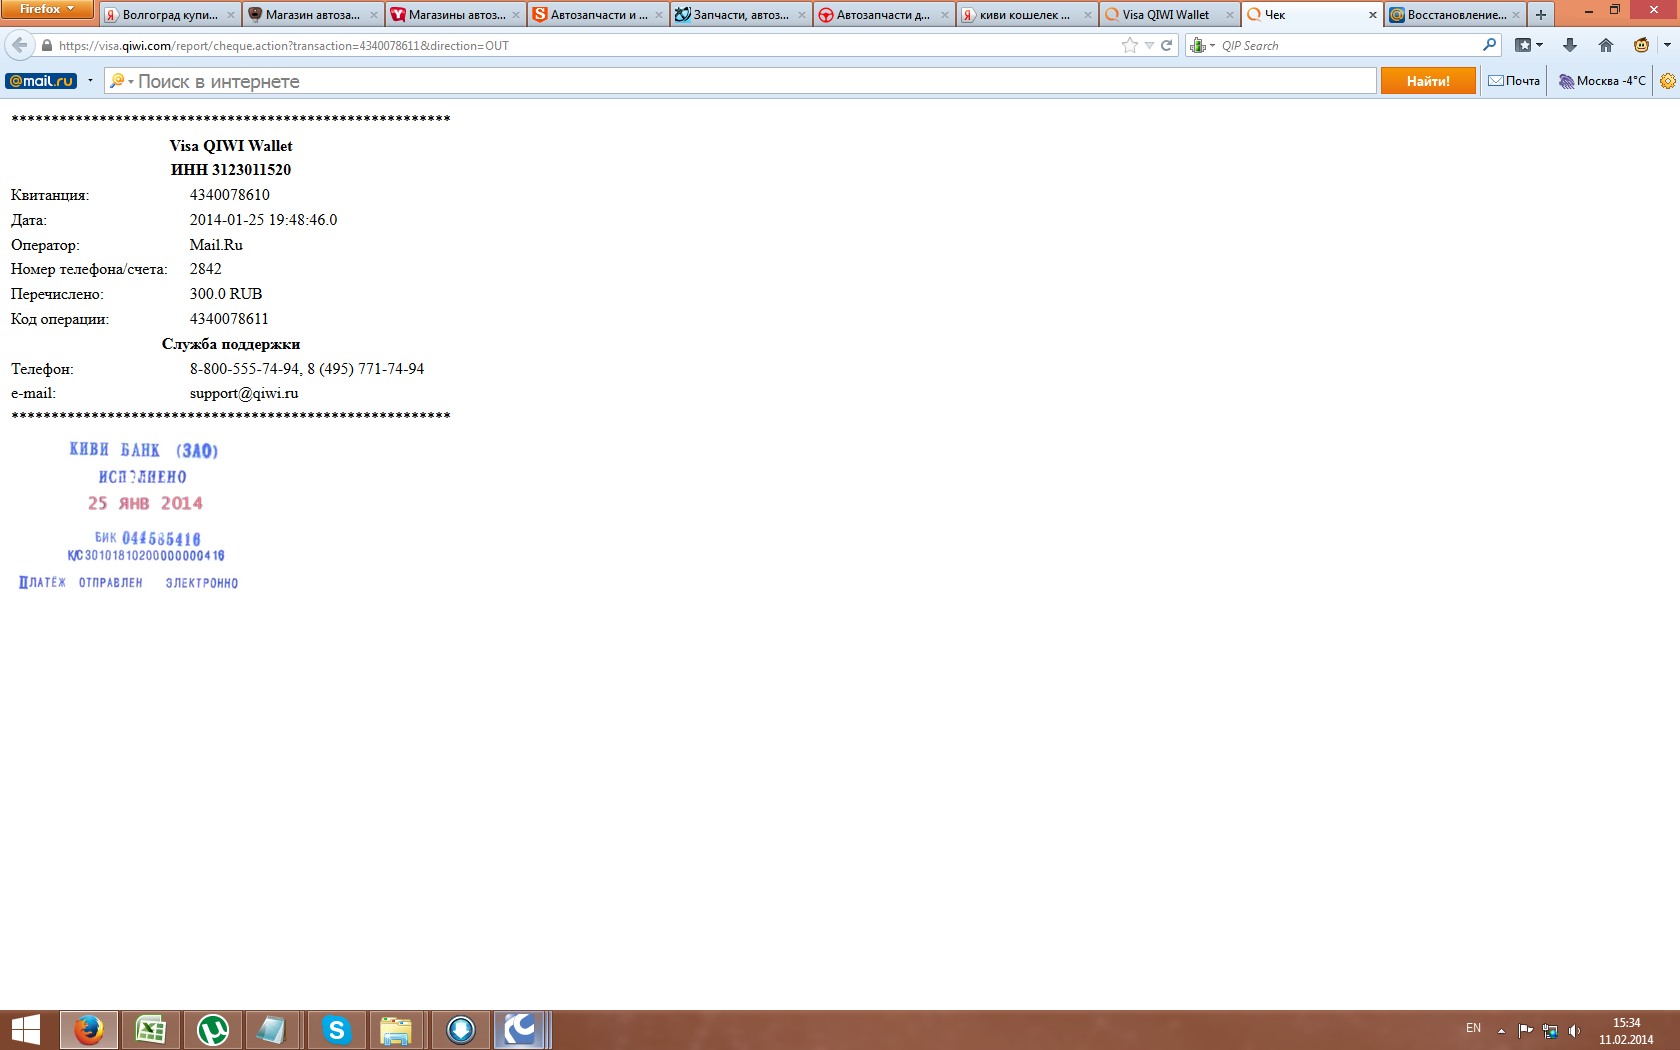Switch to Волгоград купи... tab

(170, 15)
